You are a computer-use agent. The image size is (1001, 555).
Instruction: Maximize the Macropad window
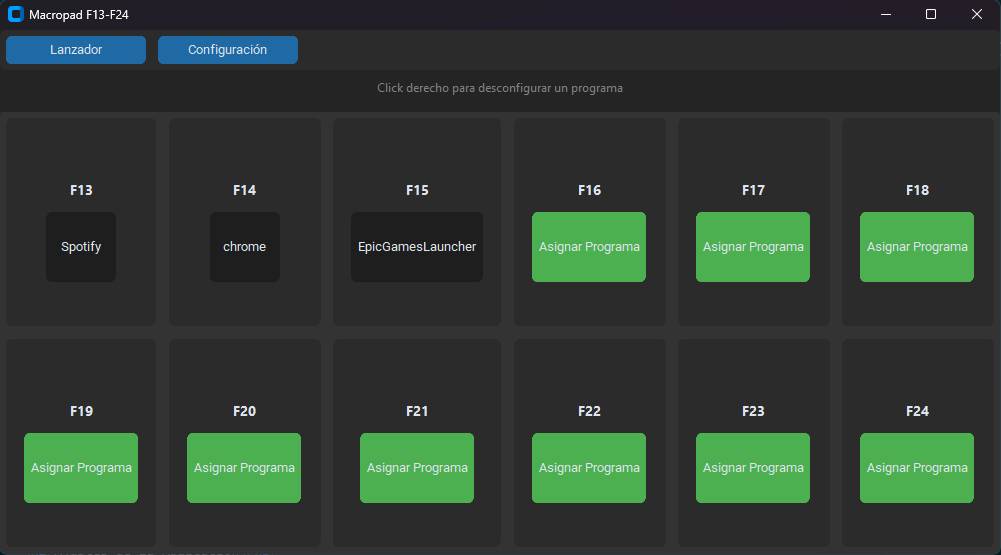tap(931, 14)
